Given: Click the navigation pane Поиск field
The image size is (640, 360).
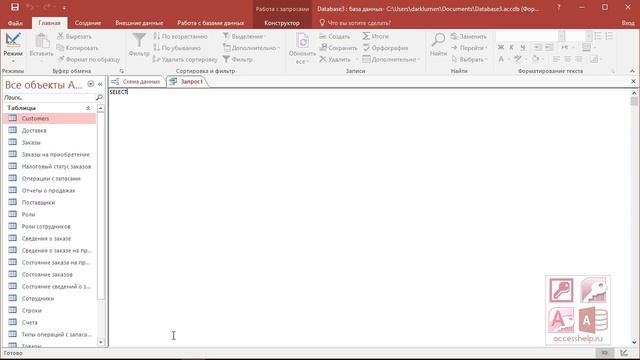Looking at the screenshot, I should (x=49, y=98).
